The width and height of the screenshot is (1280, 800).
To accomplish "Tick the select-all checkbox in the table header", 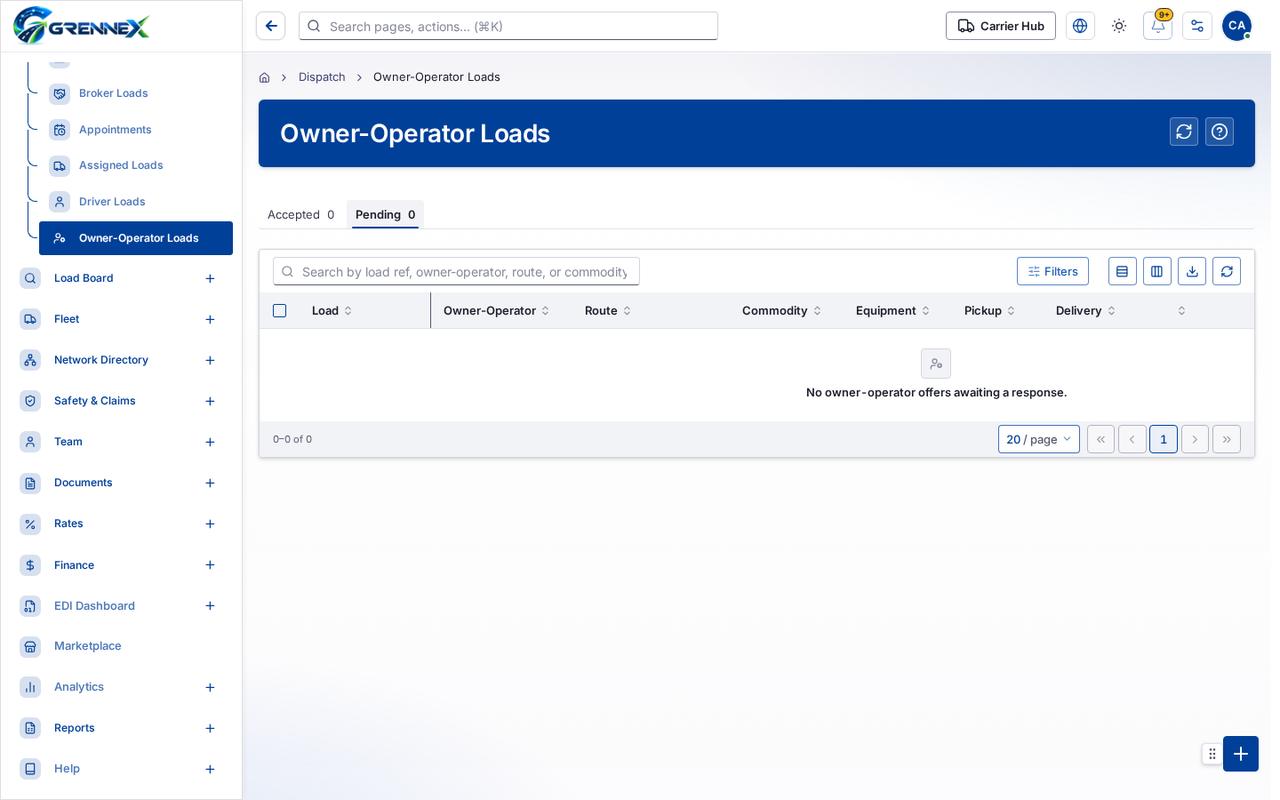I will [x=280, y=311].
